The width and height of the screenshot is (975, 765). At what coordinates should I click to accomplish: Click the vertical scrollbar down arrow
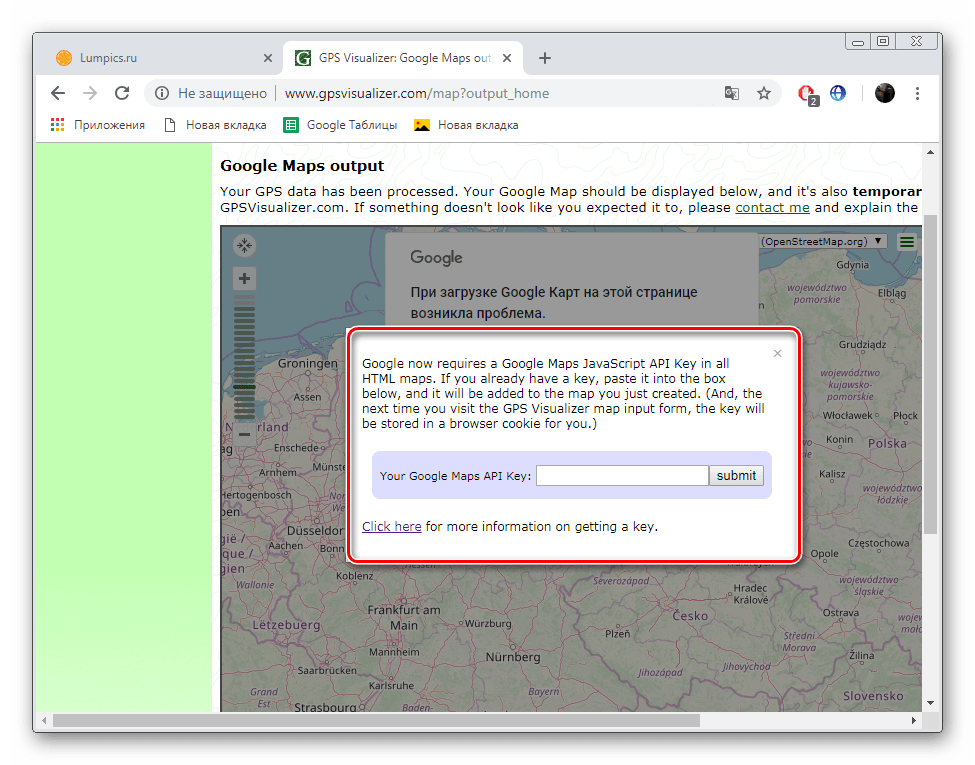point(930,703)
